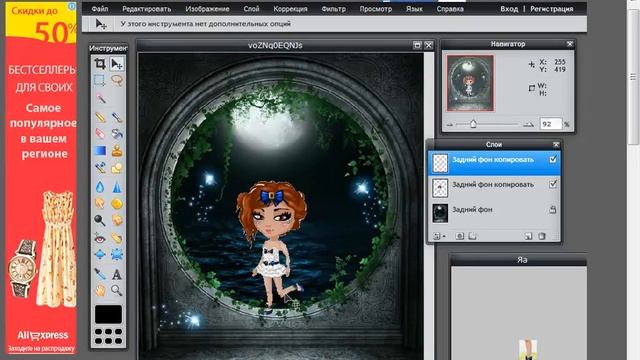
Task: Select the Blur water-drop tool
Action: 100,187
